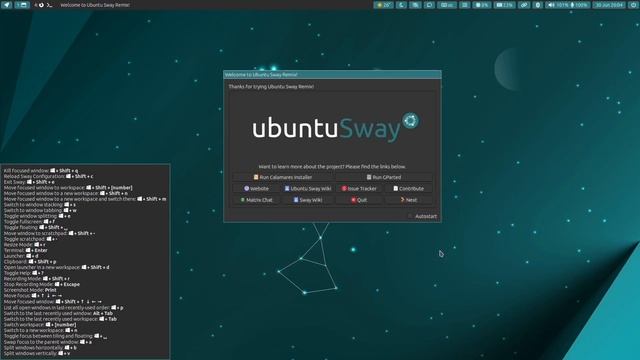Click the network link icon in top bar
Image resolution: width=640 pixels, height=360 pixels.
(524, 5)
